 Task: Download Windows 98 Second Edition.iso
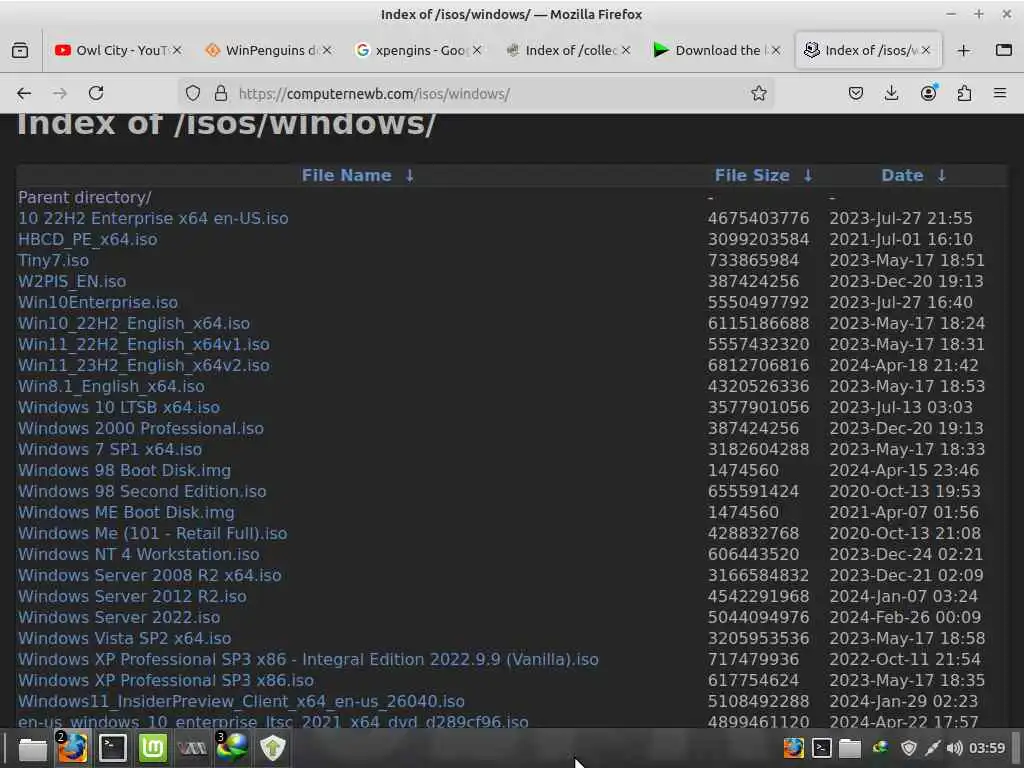point(142,491)
